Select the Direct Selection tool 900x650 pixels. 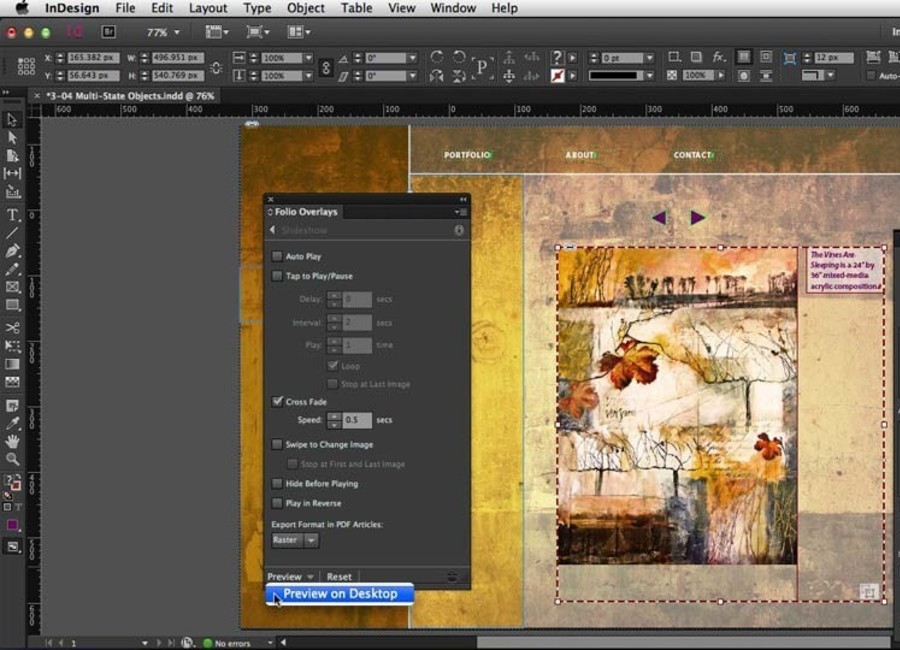tap(12, 137)
